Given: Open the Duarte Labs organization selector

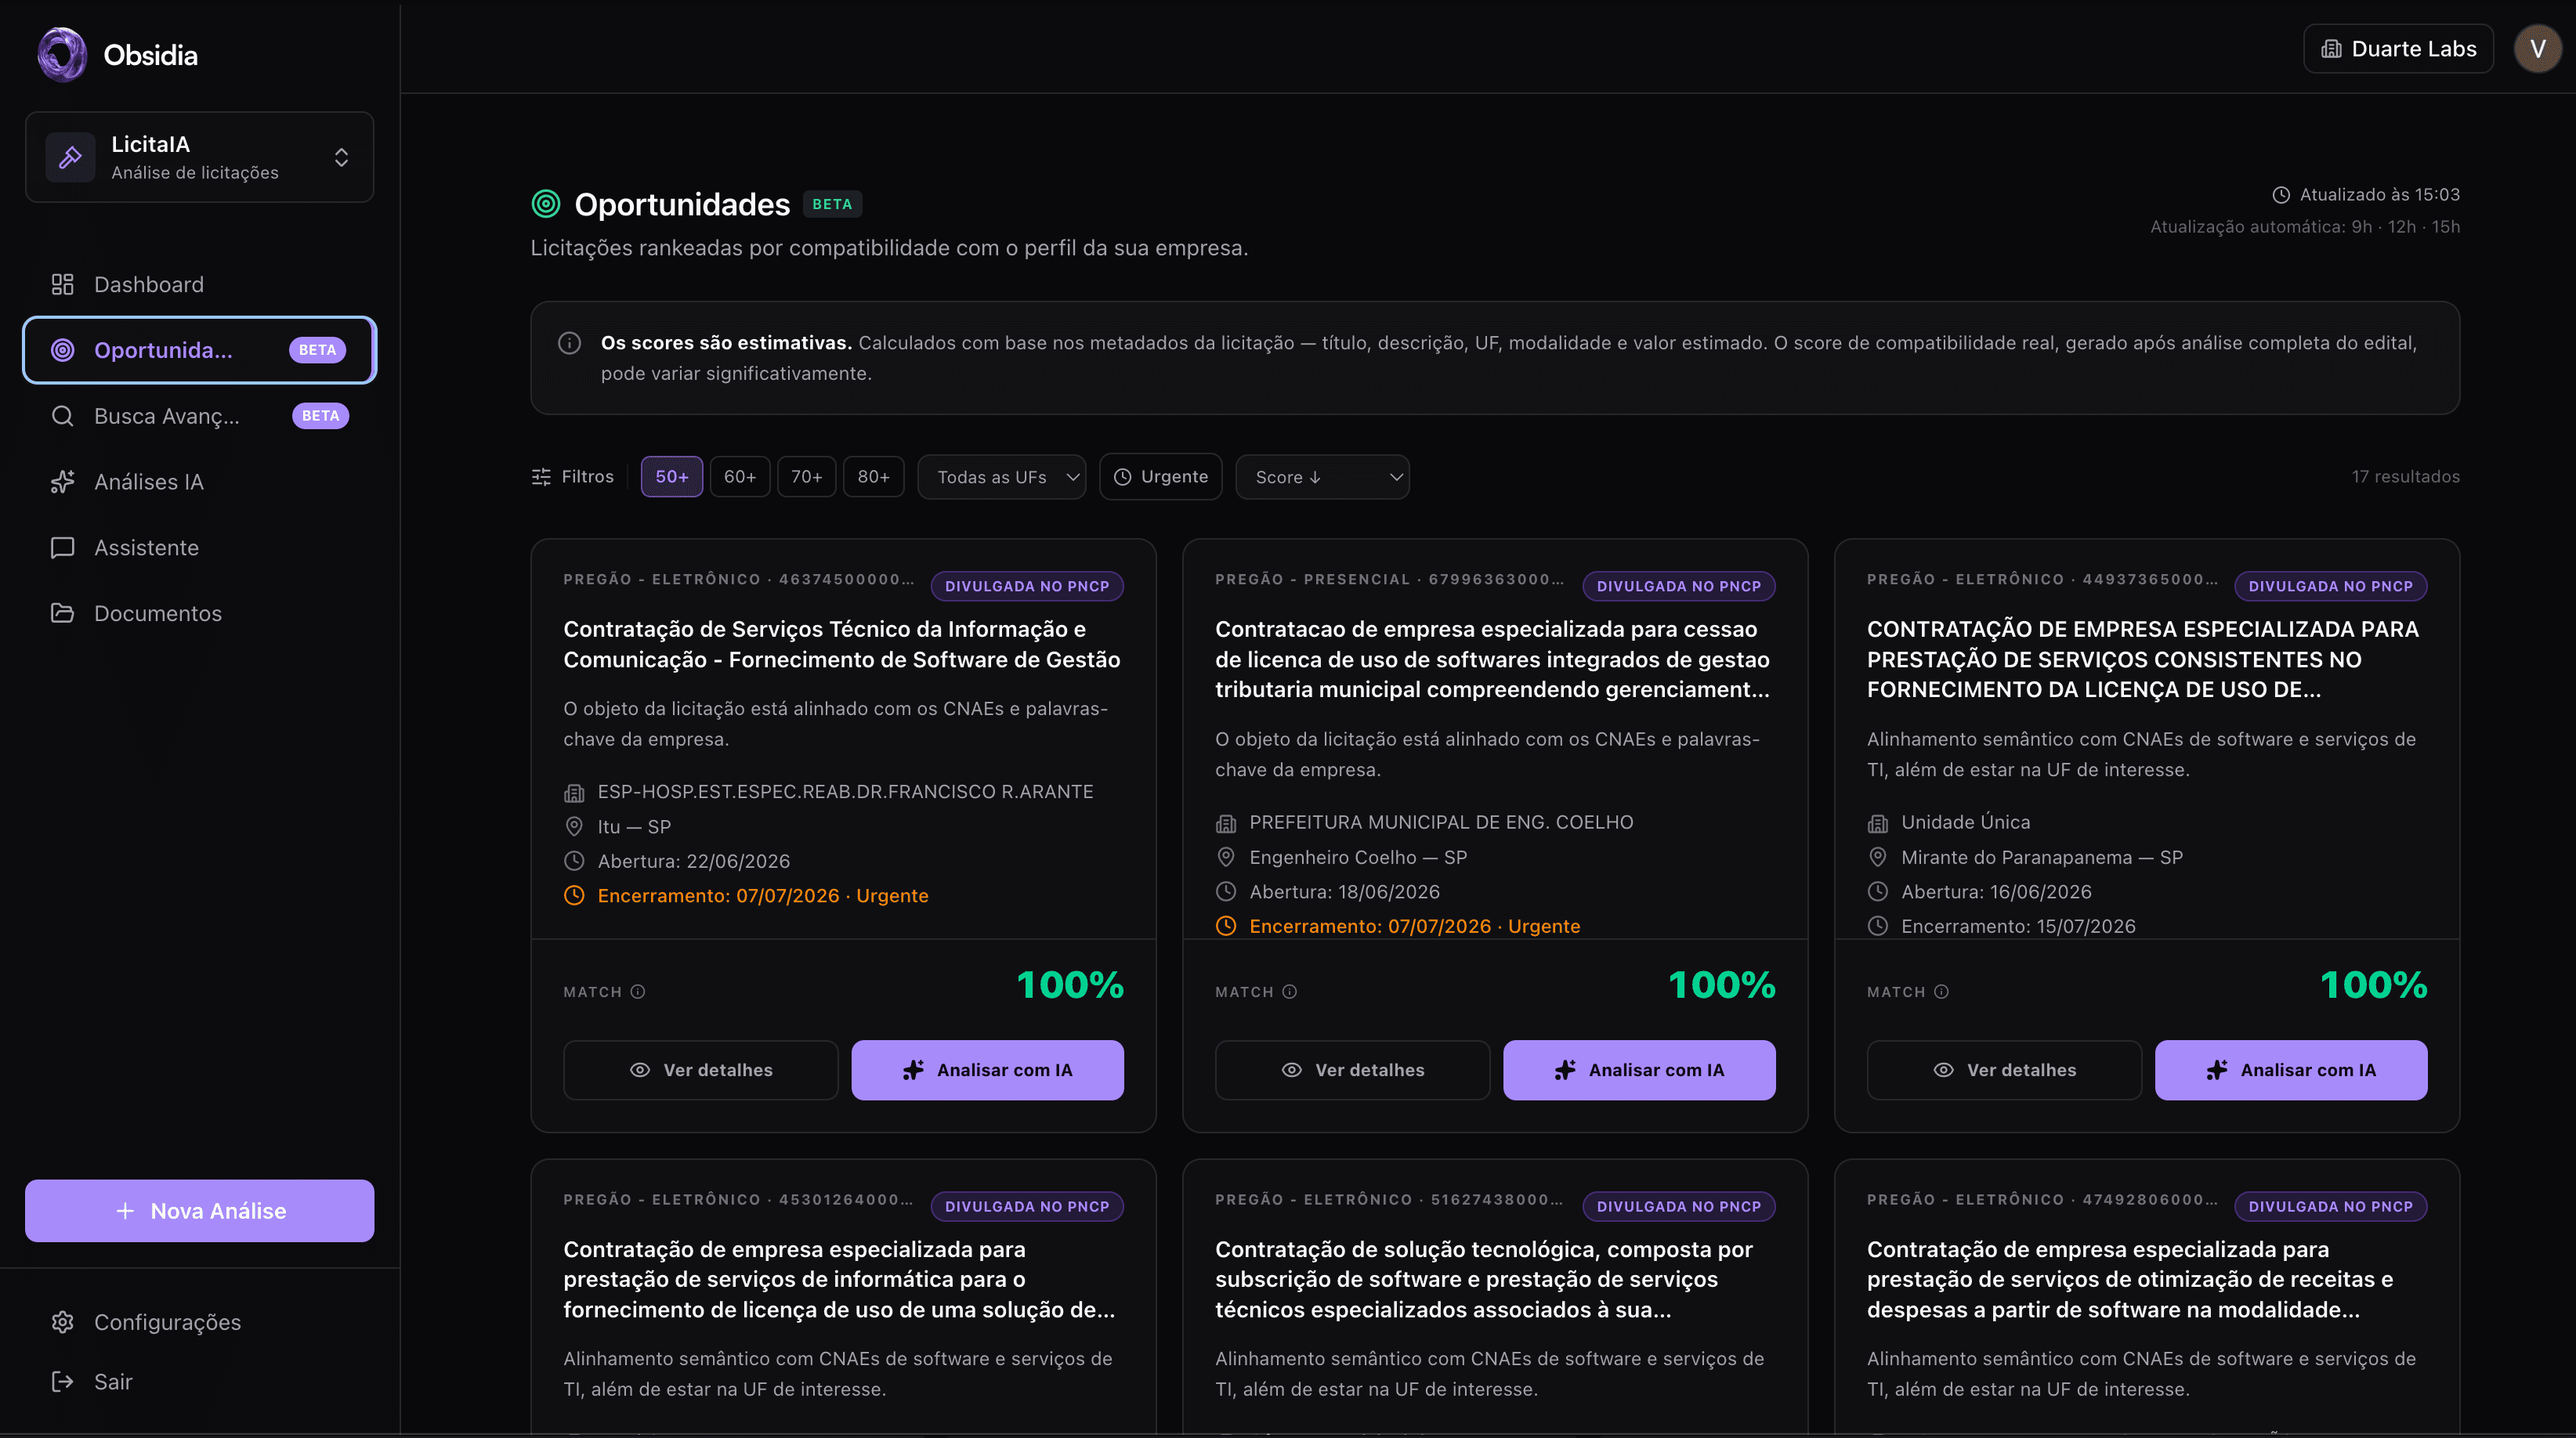Looking at the screenshot, I should pos(2398,49).
